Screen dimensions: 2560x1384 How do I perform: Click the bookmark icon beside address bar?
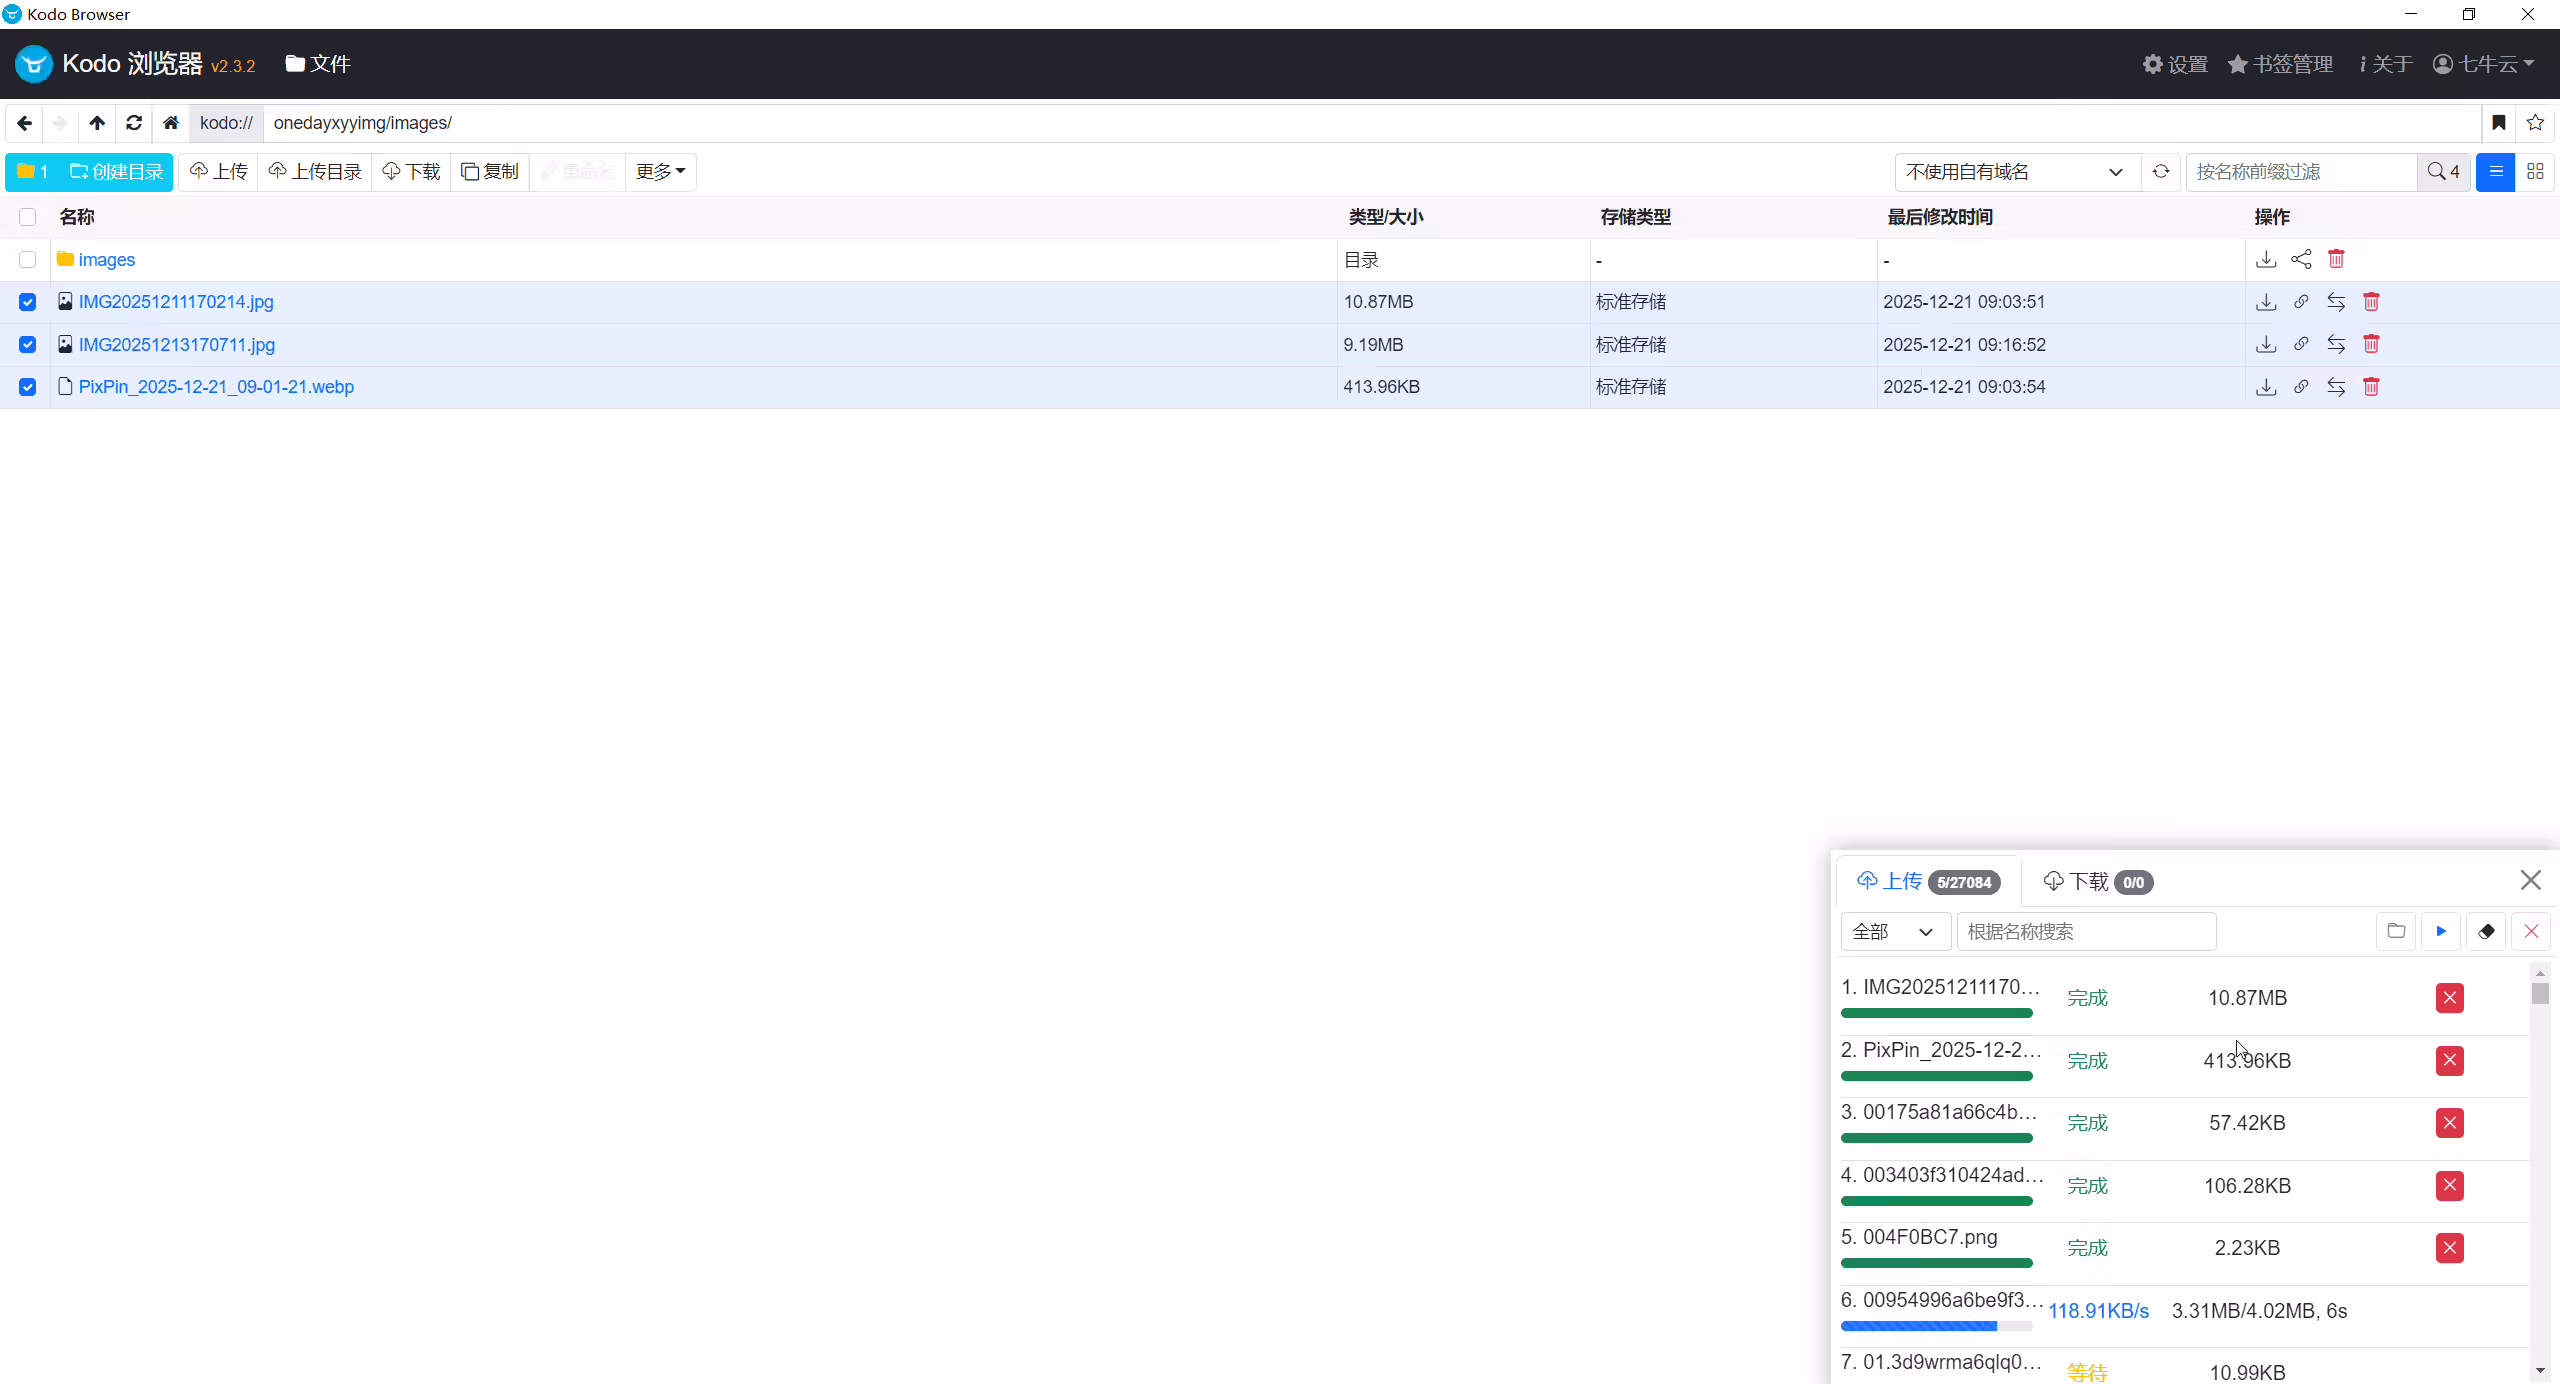click(2498, 123)
